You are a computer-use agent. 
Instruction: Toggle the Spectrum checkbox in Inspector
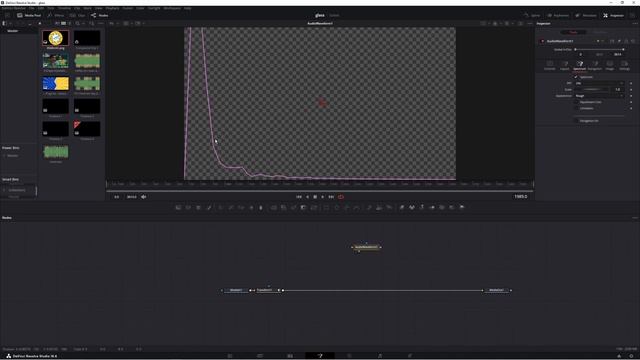point(576,77)
